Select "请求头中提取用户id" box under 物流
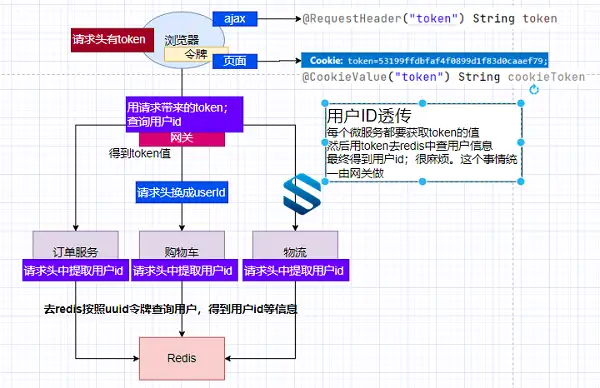Screen dimensions: 600x388 [296, 271]
